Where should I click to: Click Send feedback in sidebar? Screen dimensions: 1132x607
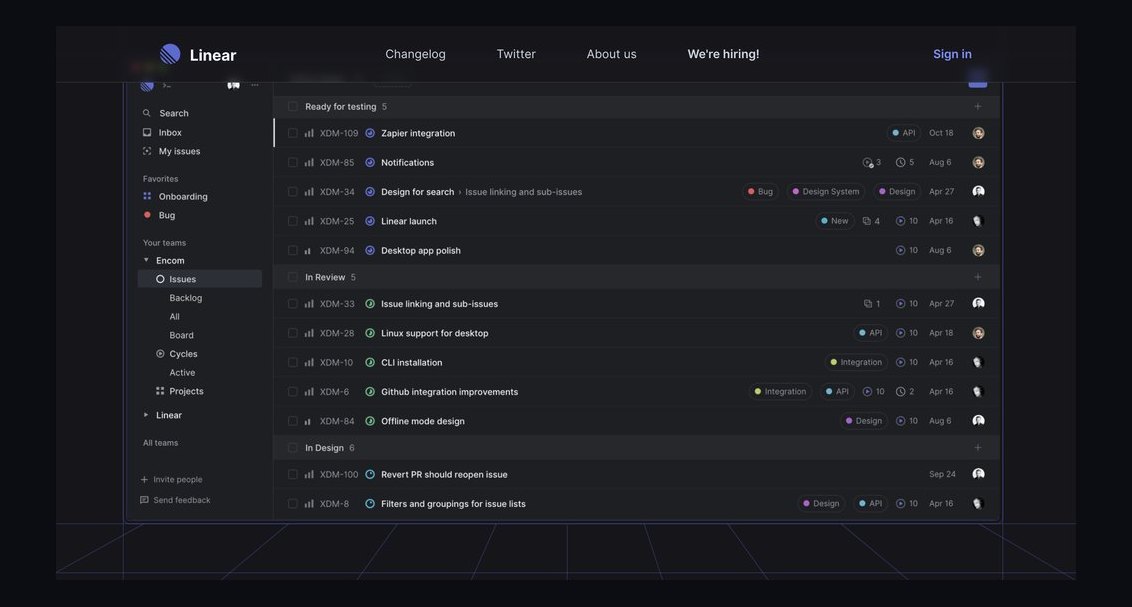point(182,500)
